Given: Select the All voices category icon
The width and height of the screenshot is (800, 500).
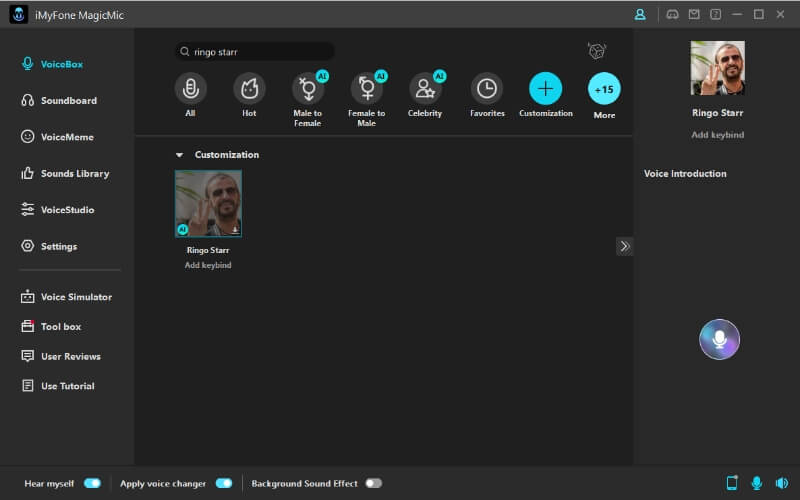Looking at the screenshot, I should pyautogui.click(x=190, y=88).
